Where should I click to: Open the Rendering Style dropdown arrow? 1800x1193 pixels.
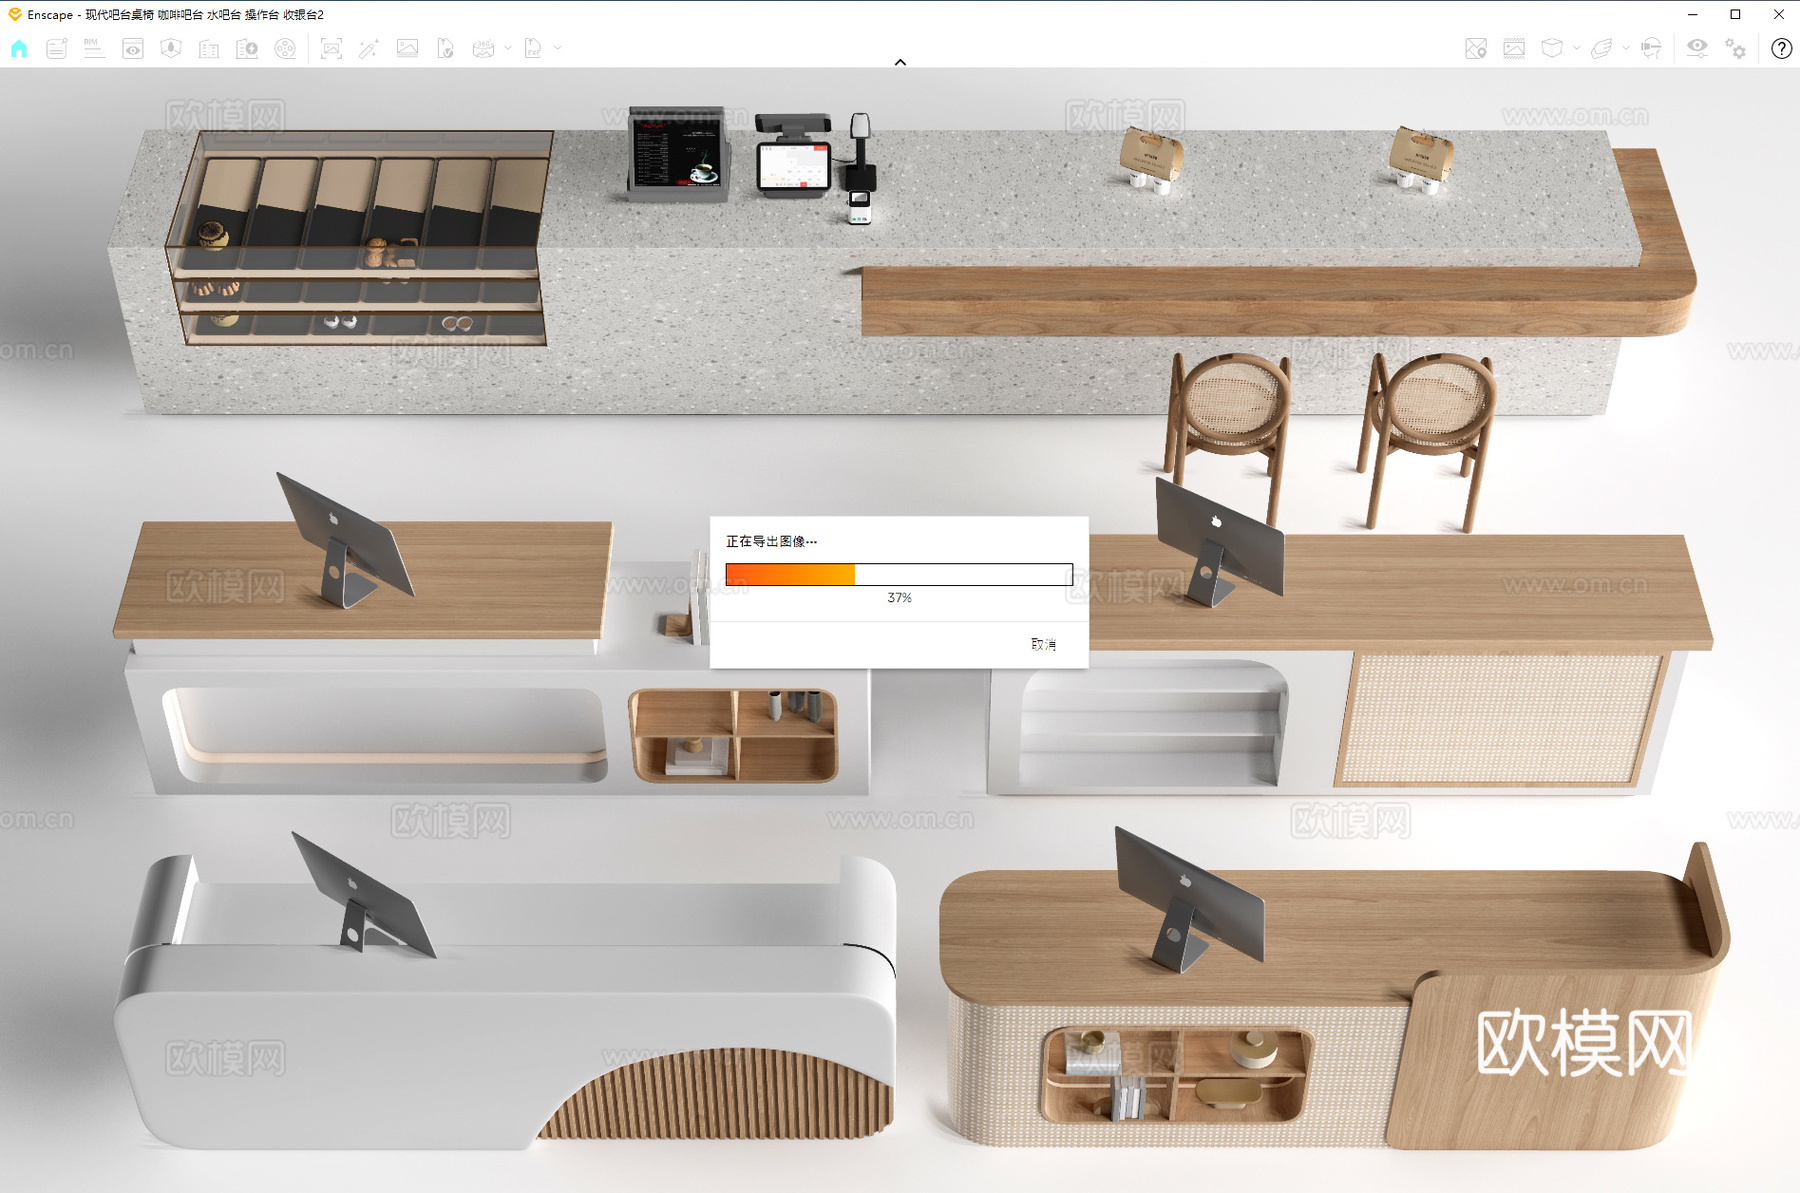pyautogui.click(x=1577, y=48)
